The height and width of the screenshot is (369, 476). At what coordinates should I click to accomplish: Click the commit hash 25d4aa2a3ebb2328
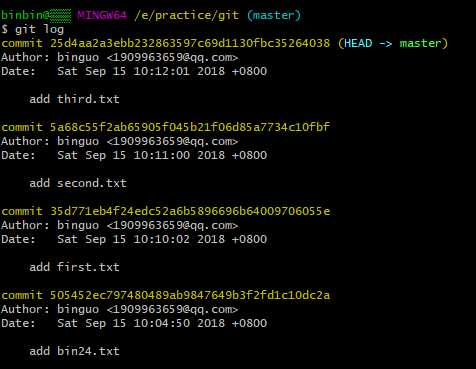click(190, 43)
